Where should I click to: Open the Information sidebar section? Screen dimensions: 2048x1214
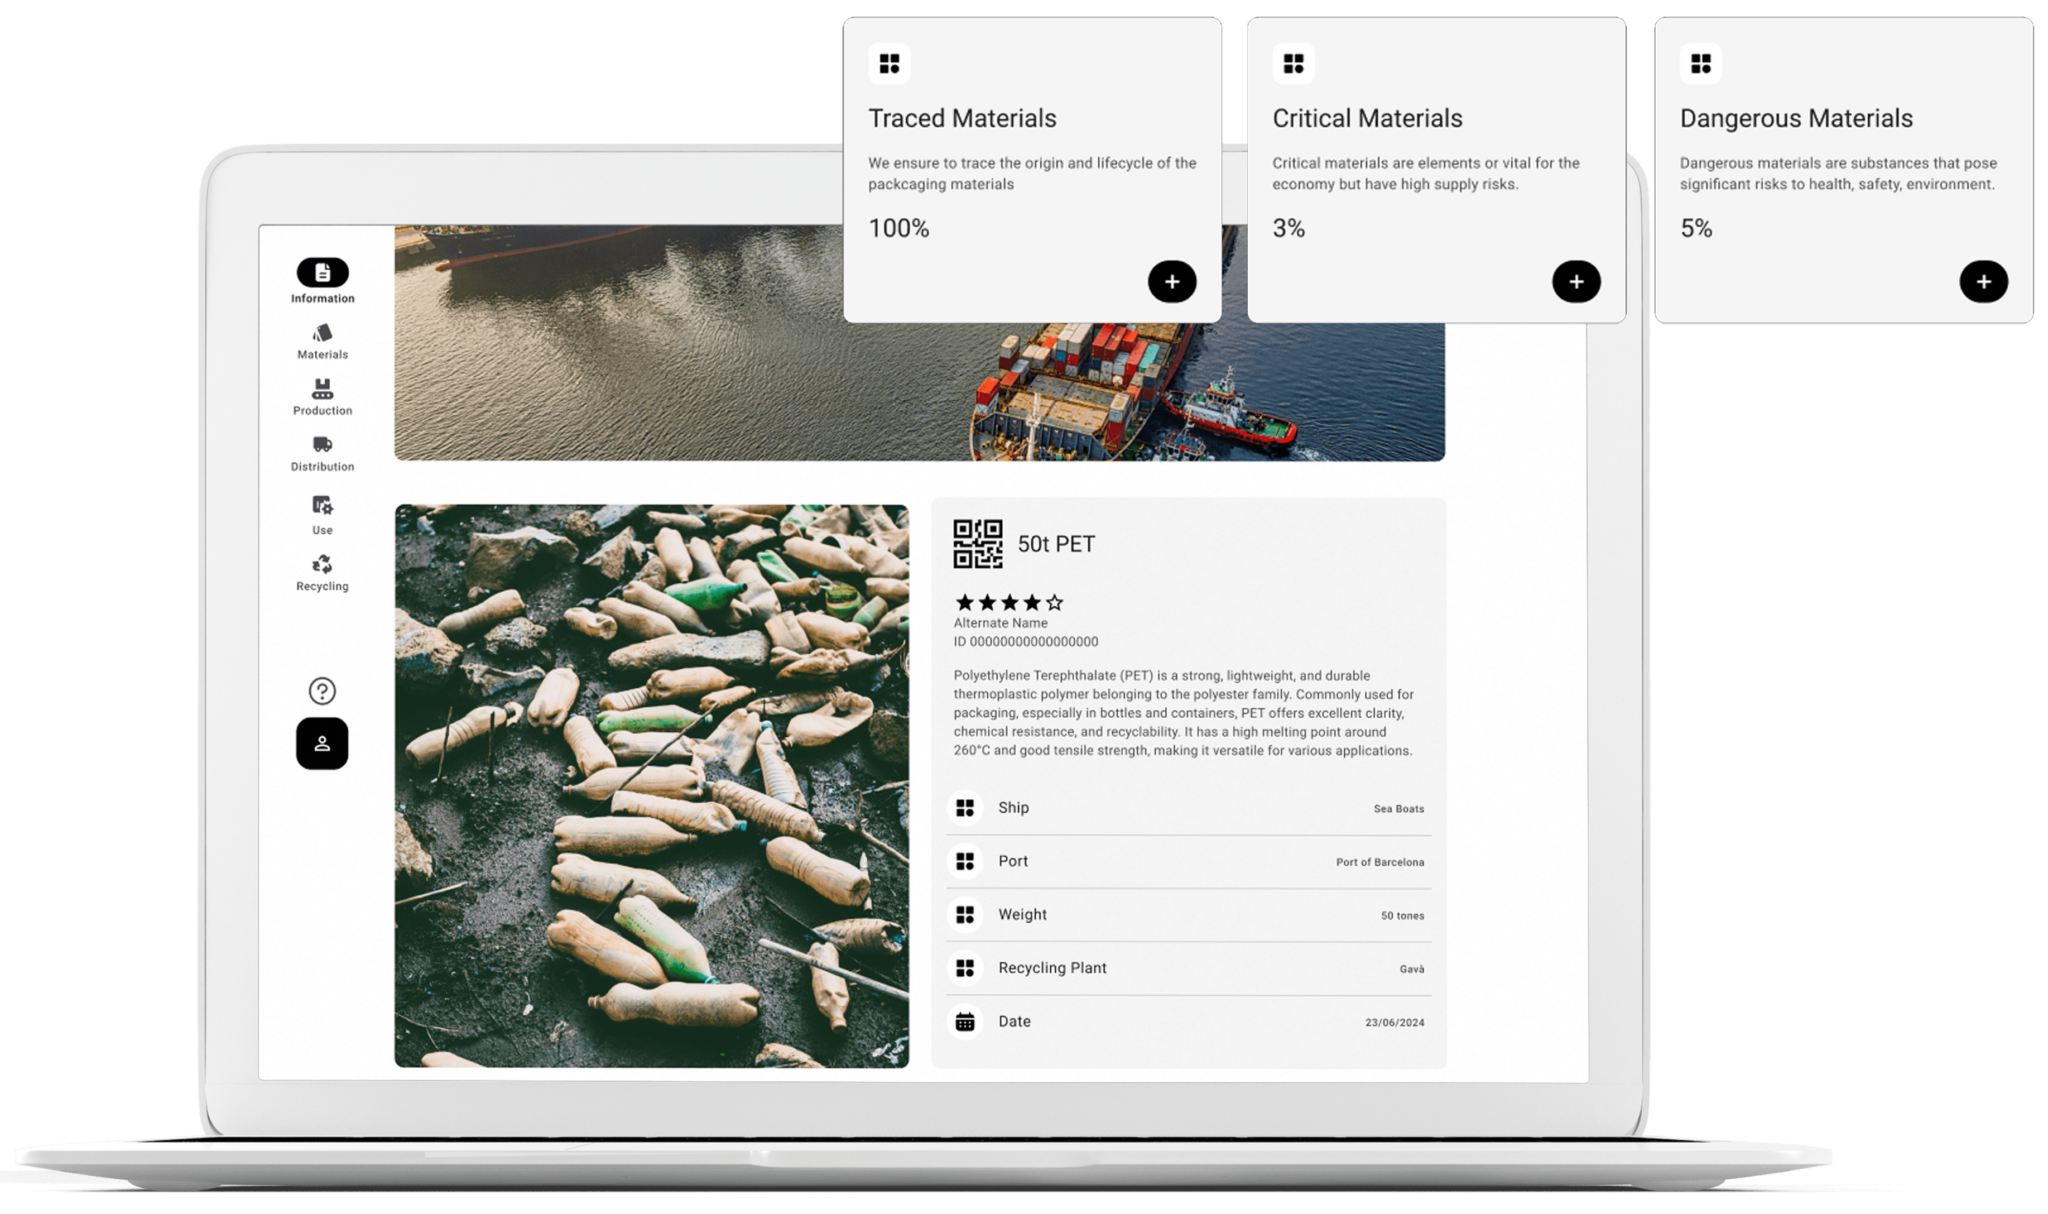click(322, 273)
